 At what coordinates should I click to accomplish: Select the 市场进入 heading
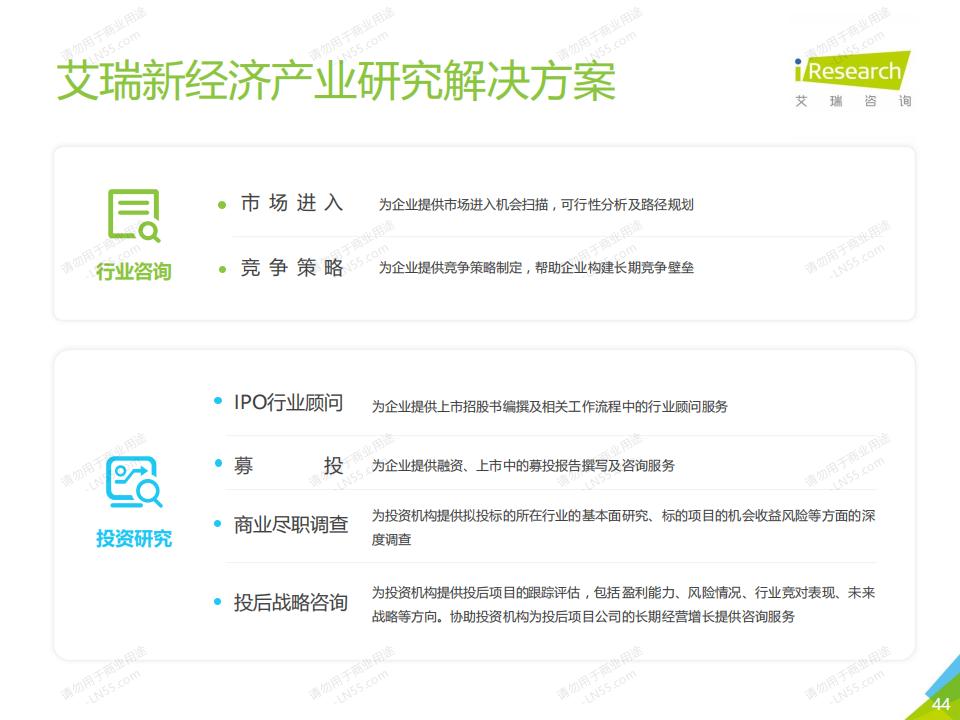click(x=291, y=204)
